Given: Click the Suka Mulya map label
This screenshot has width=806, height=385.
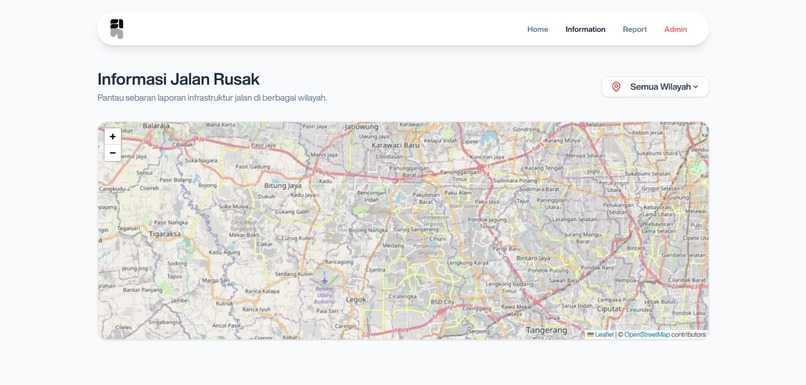Looking at the screenshot, I should click(x=234, y=207).
